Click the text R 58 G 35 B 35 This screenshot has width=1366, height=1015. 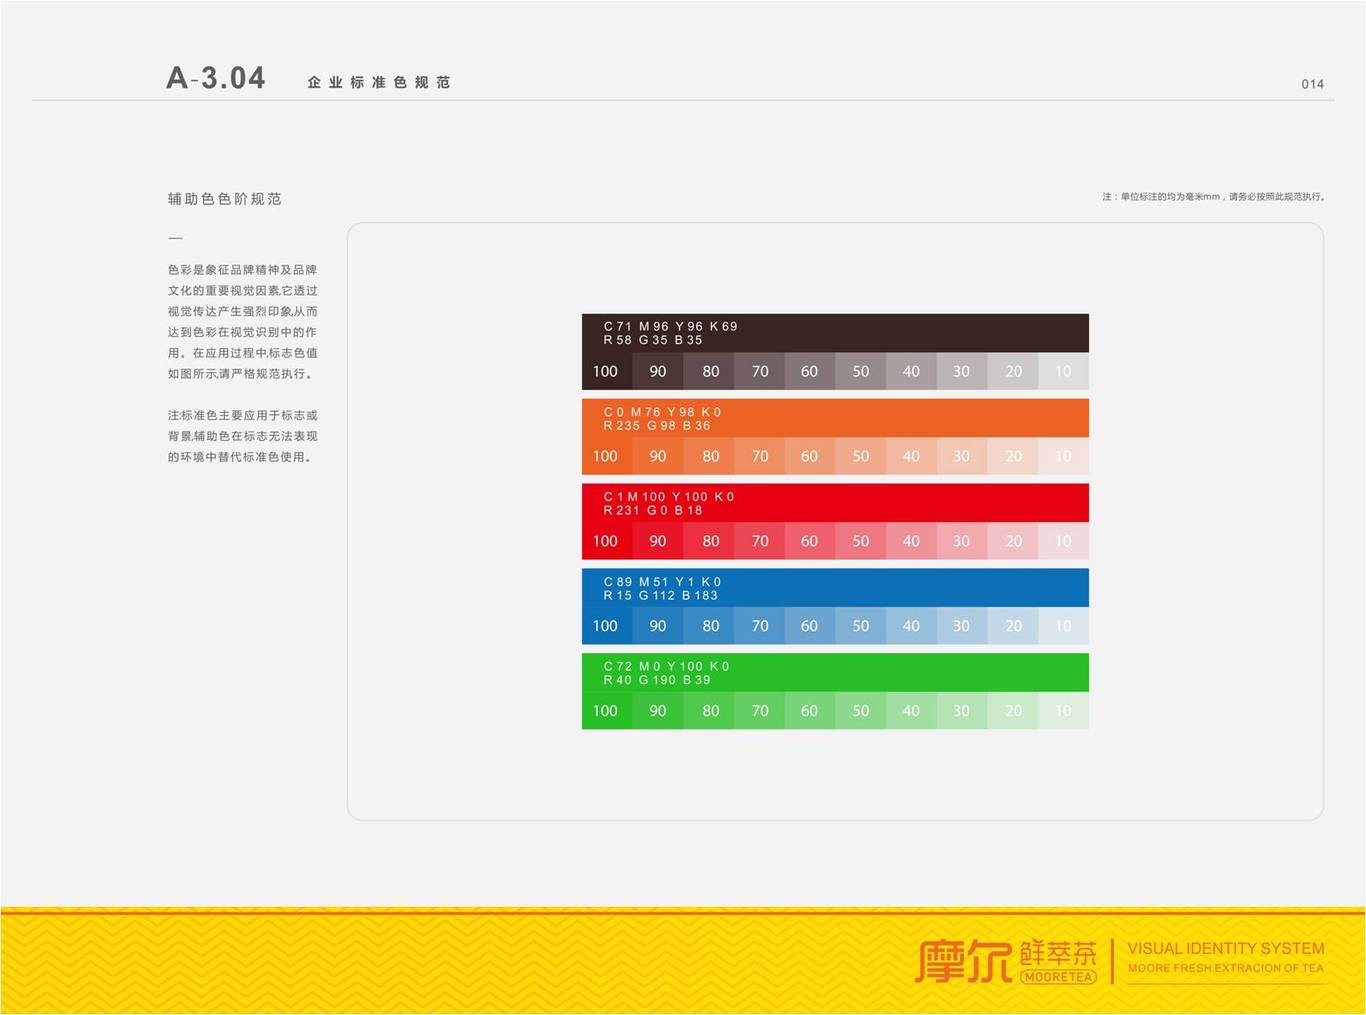(x=653, y=340)
